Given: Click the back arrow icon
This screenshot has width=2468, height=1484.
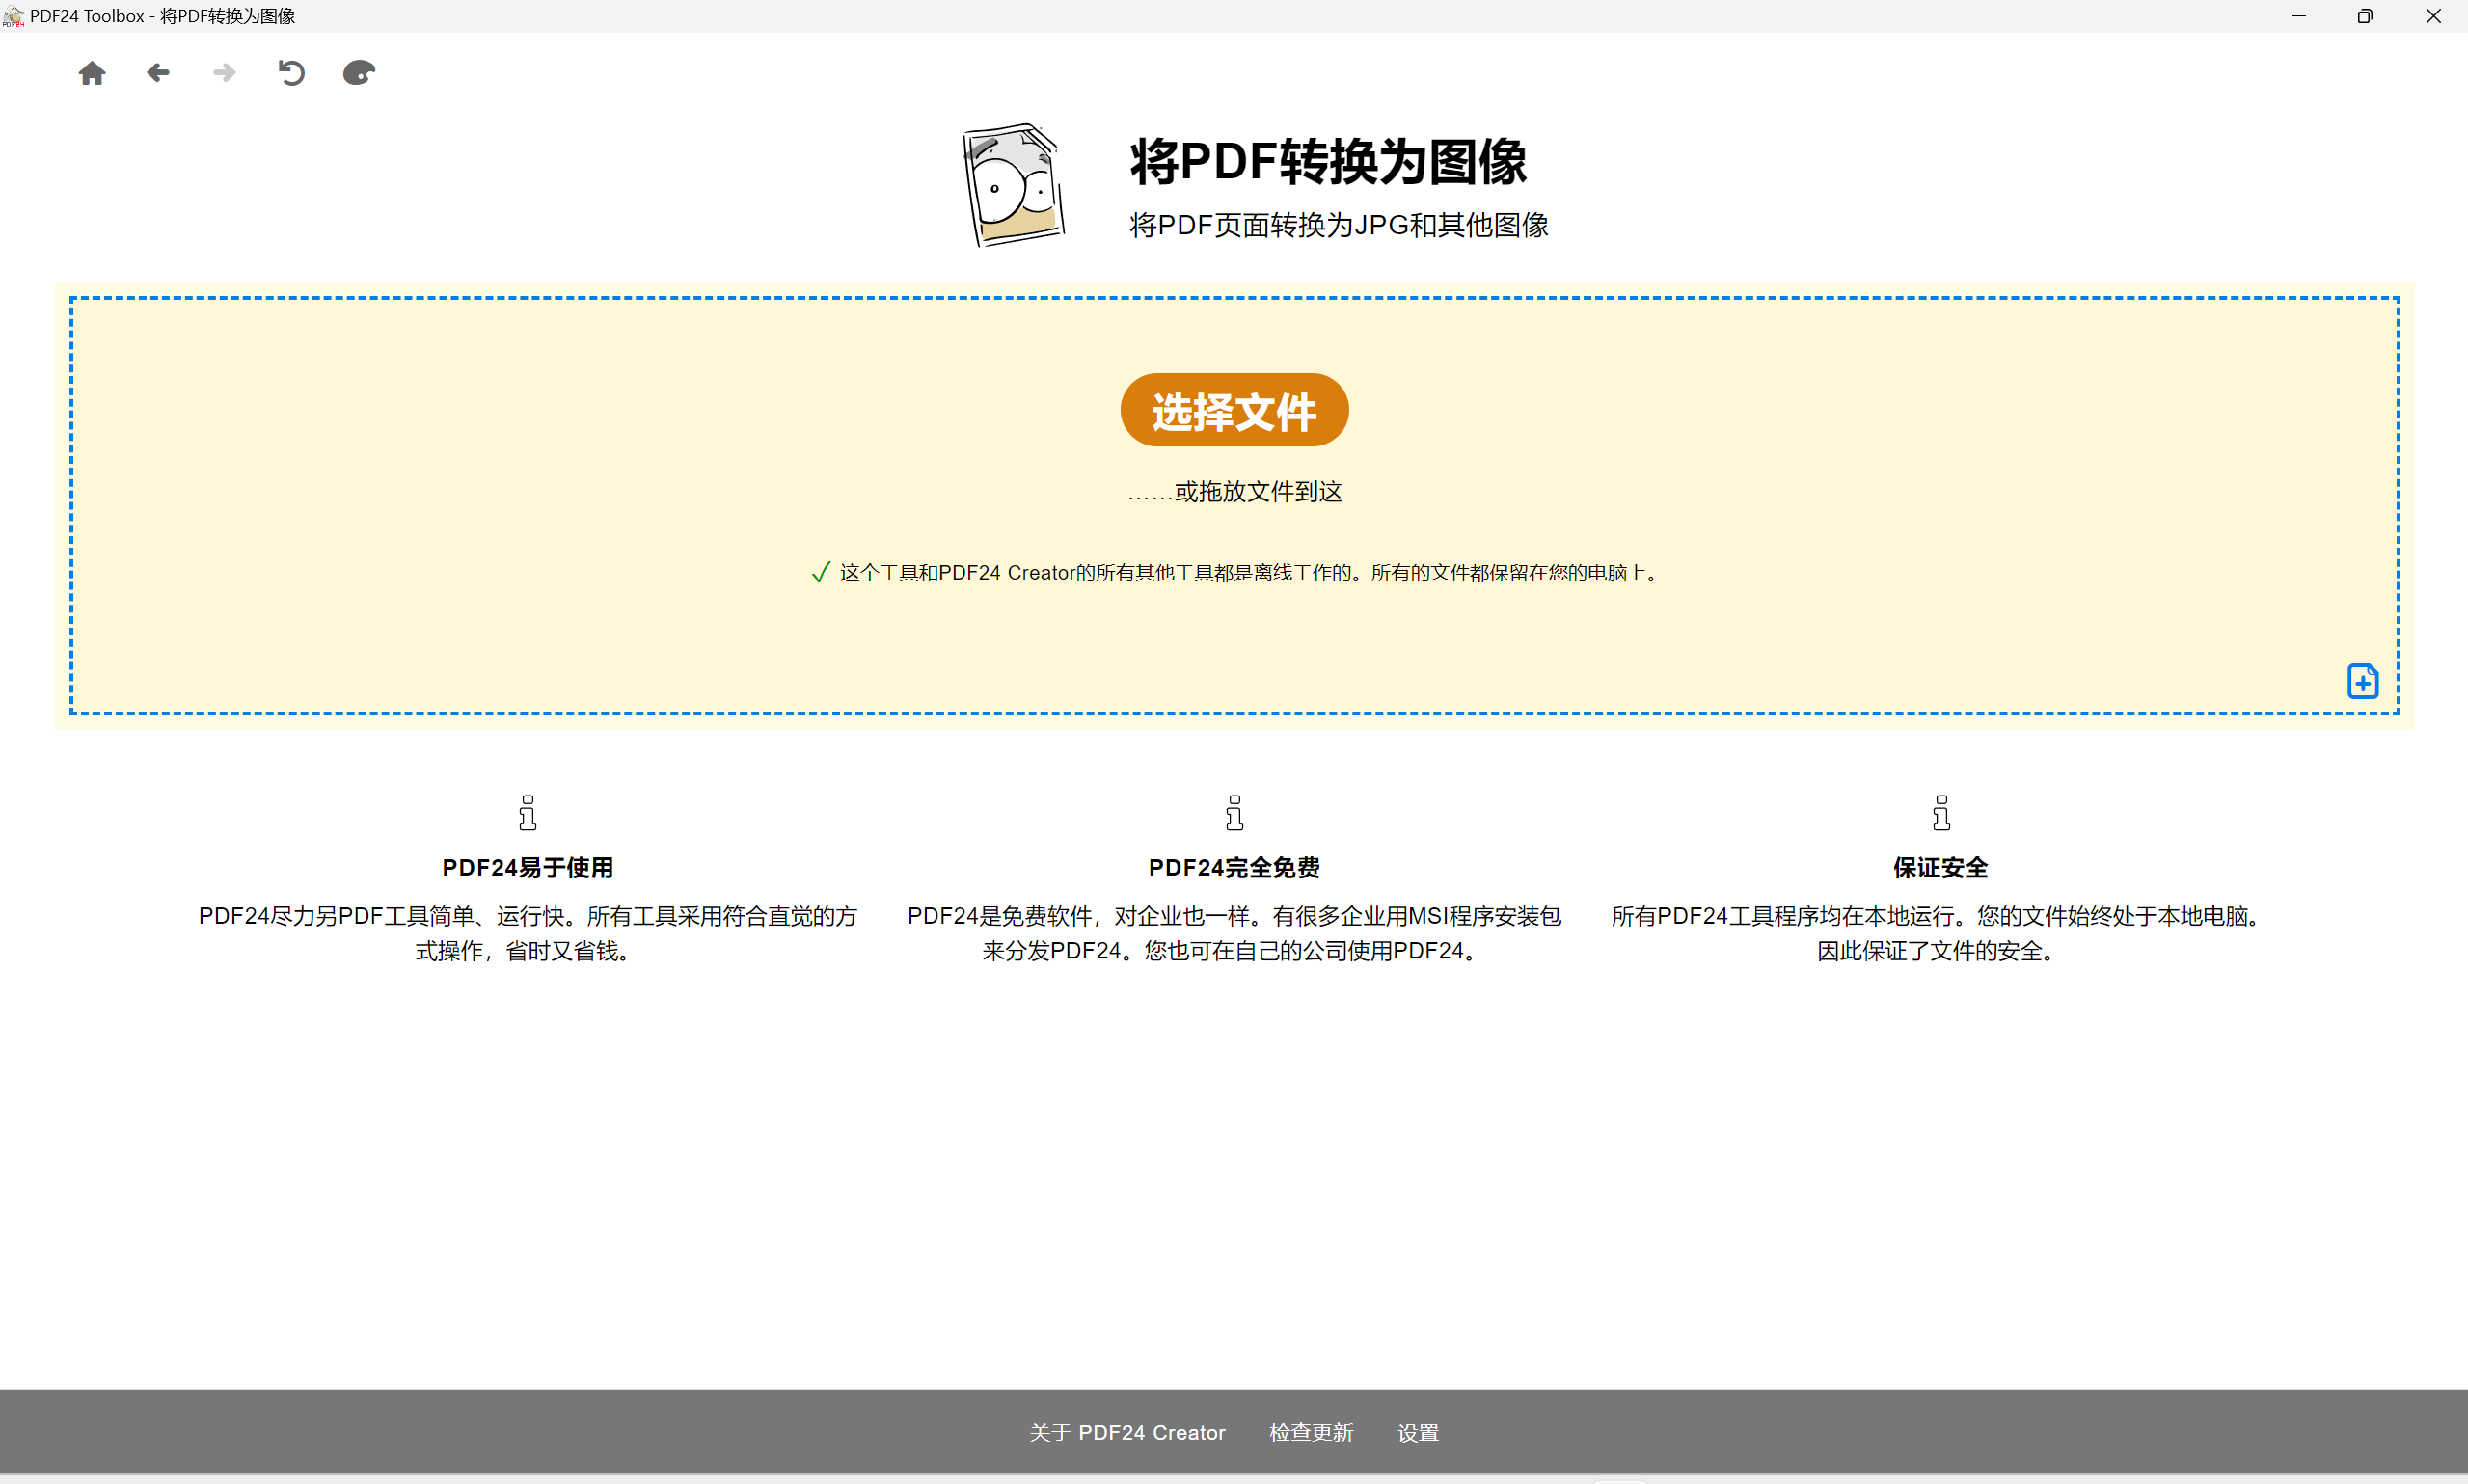Looking at the screenshot, I should point(158,73).
